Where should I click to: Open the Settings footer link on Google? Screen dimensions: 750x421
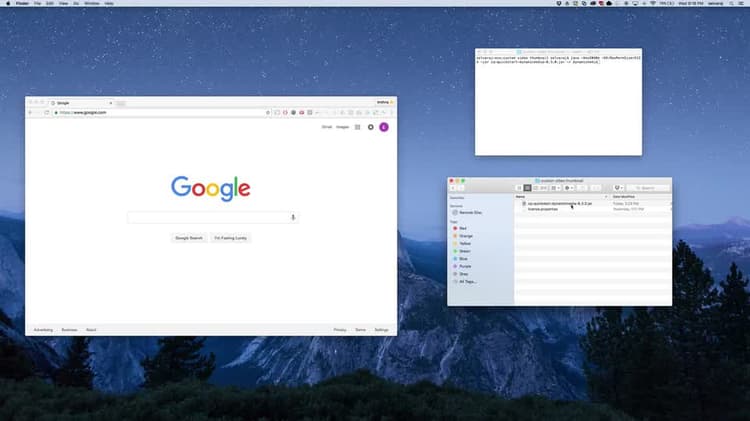coord(381,330)
